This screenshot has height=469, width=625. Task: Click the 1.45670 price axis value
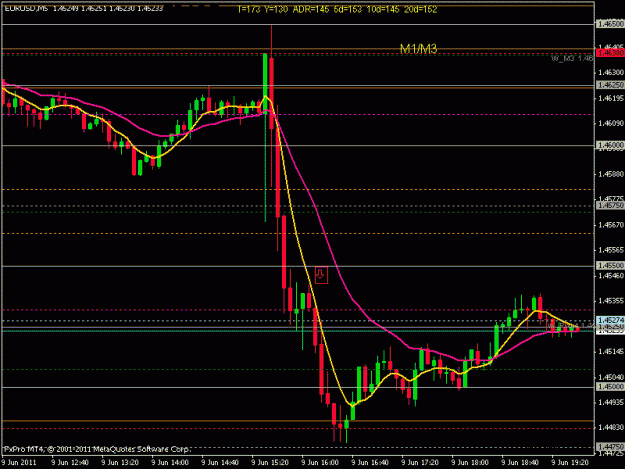[x=611, y=225]
